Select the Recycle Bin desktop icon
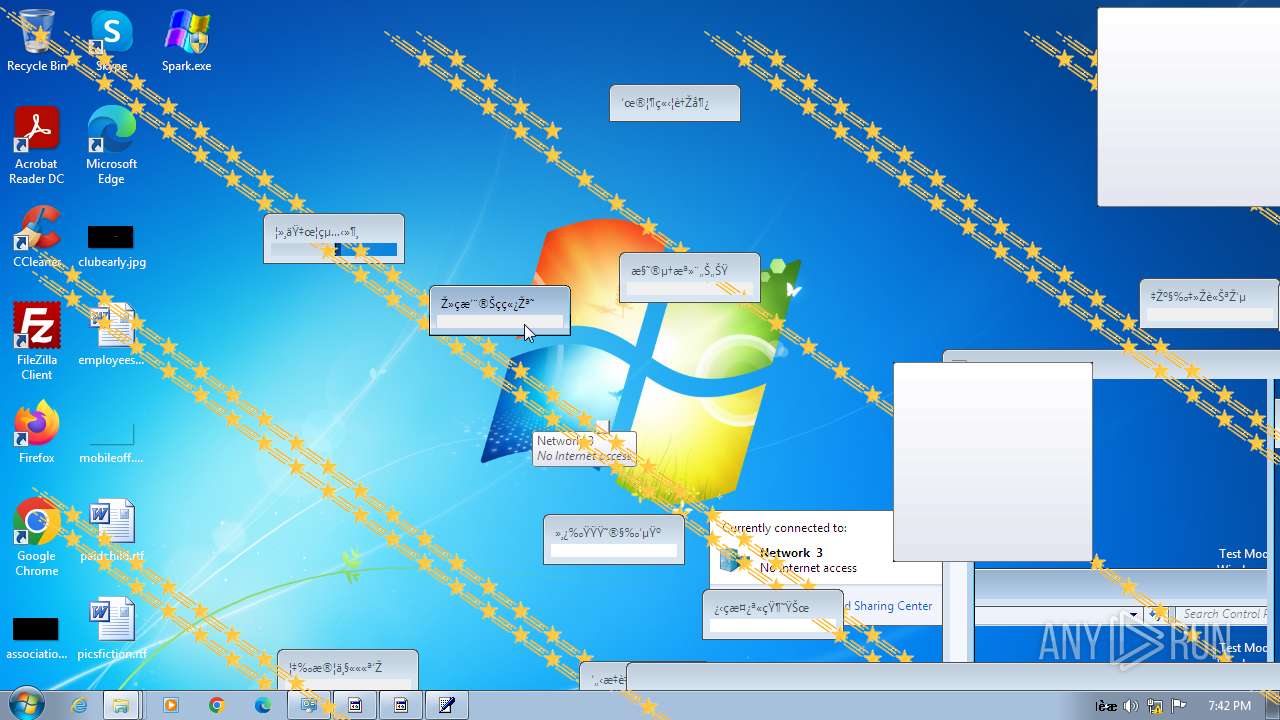The image size is (1280, 720). [x=37, y=40]
